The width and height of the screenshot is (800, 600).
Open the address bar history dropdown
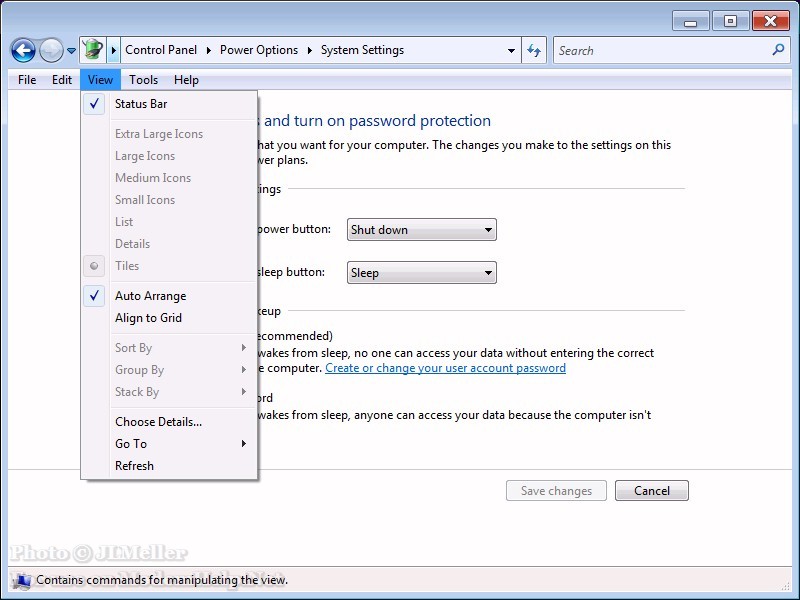click(511, 51)
